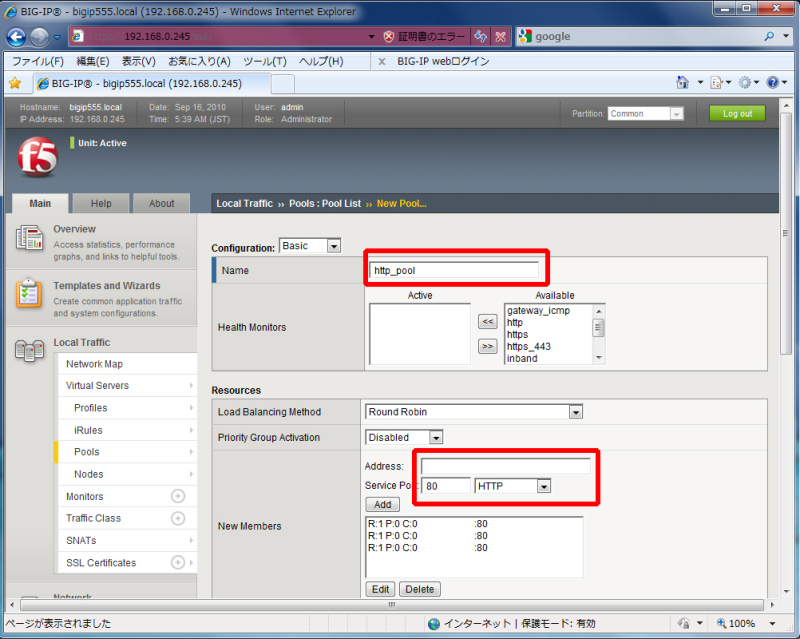Switch to the Help tab
Screen dimensions: 800x639
pos(101,203)
